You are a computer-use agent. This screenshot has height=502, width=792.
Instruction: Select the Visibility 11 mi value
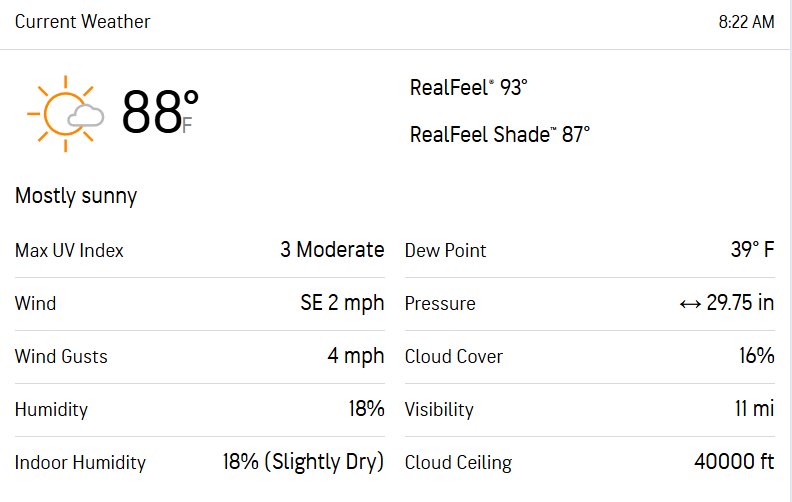click(755, 409)
